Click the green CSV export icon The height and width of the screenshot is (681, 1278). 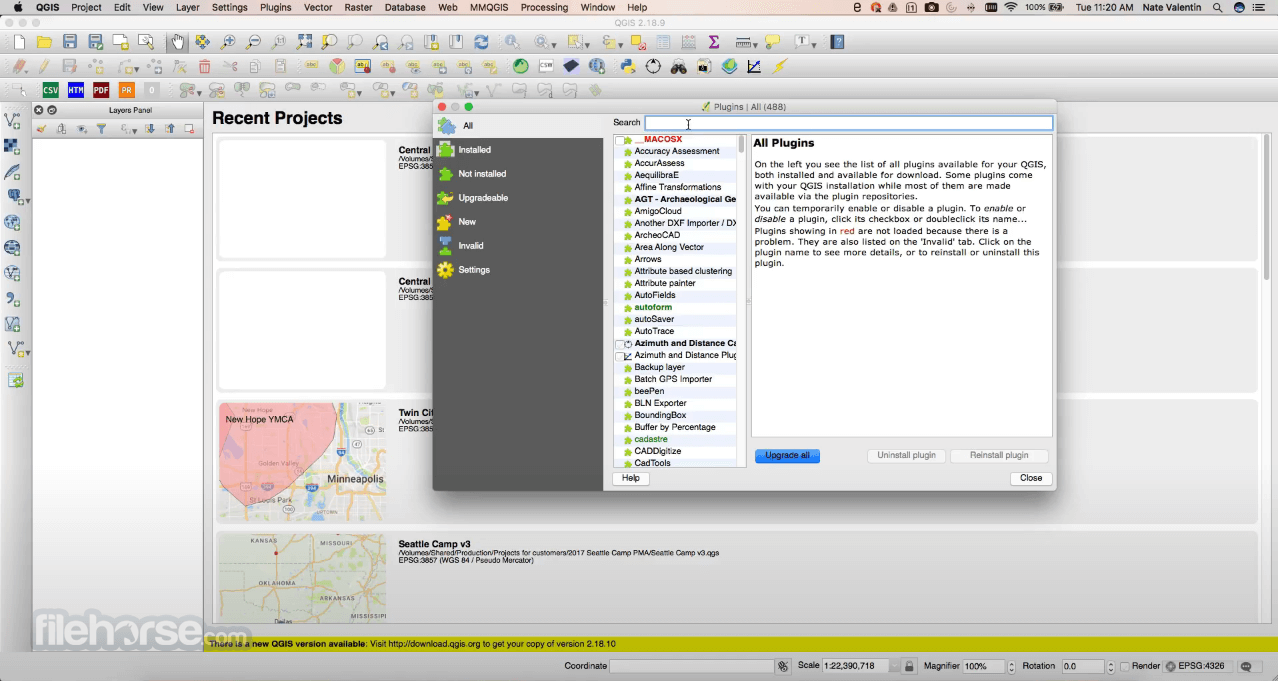(x=50, y=90)
